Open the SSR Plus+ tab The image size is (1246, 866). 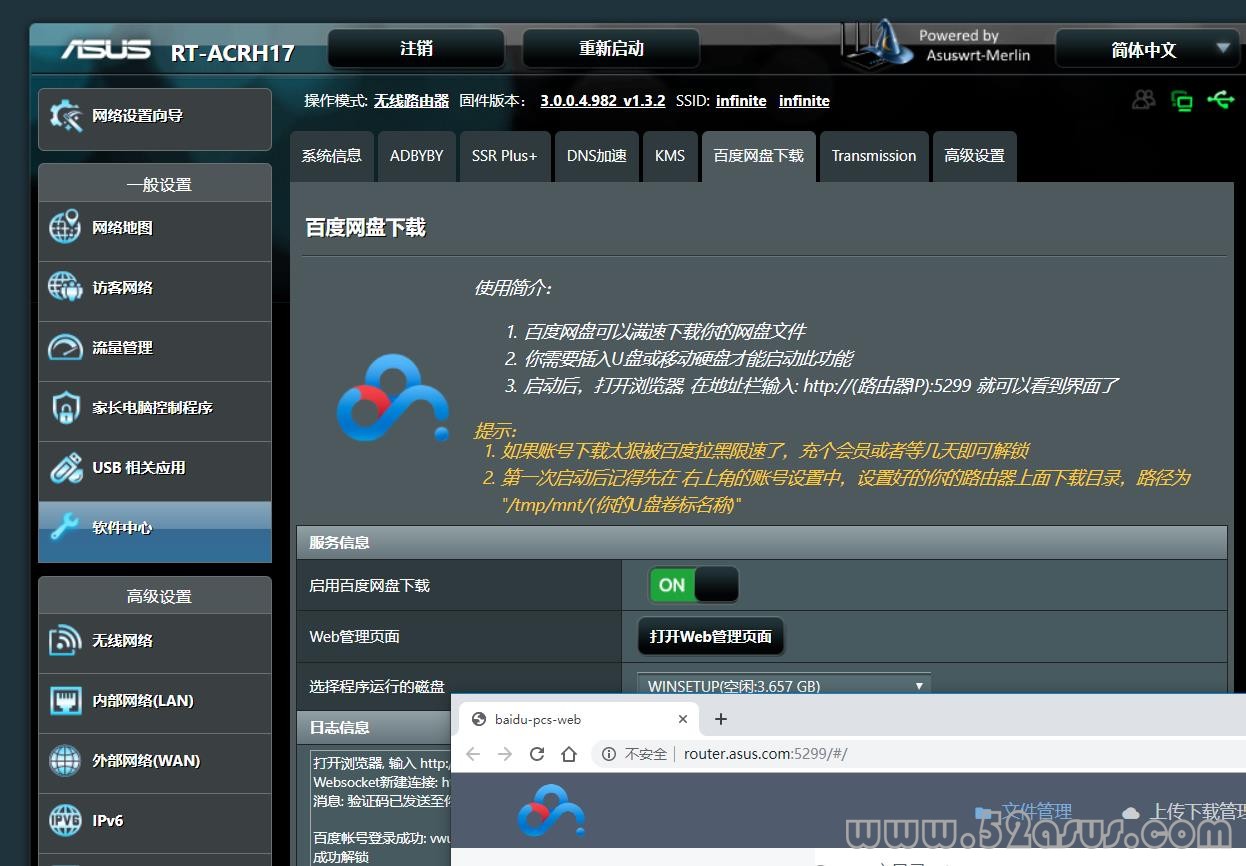pos(505,156)
